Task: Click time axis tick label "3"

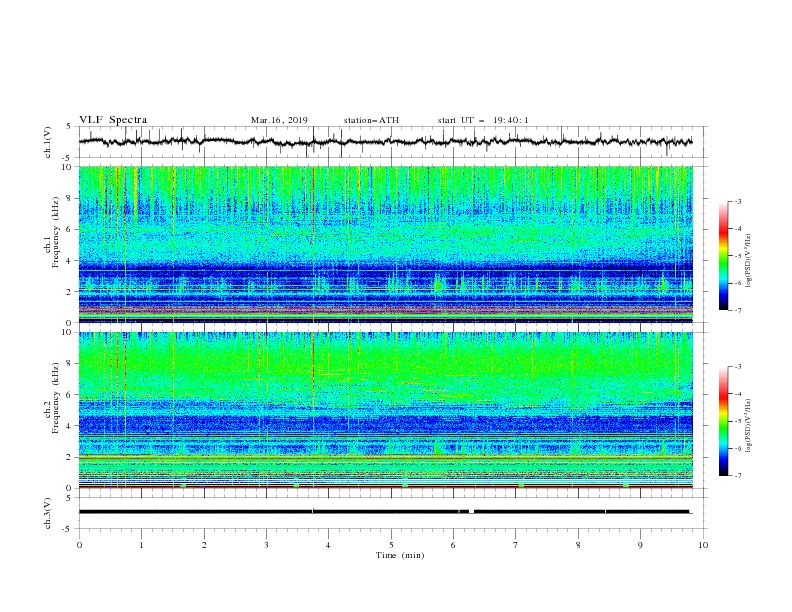Action: (266, 545)
